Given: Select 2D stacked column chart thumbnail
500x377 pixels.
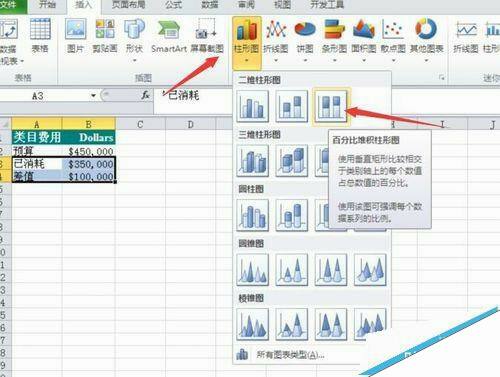Looking at the screenshot, I should [292, 106].
